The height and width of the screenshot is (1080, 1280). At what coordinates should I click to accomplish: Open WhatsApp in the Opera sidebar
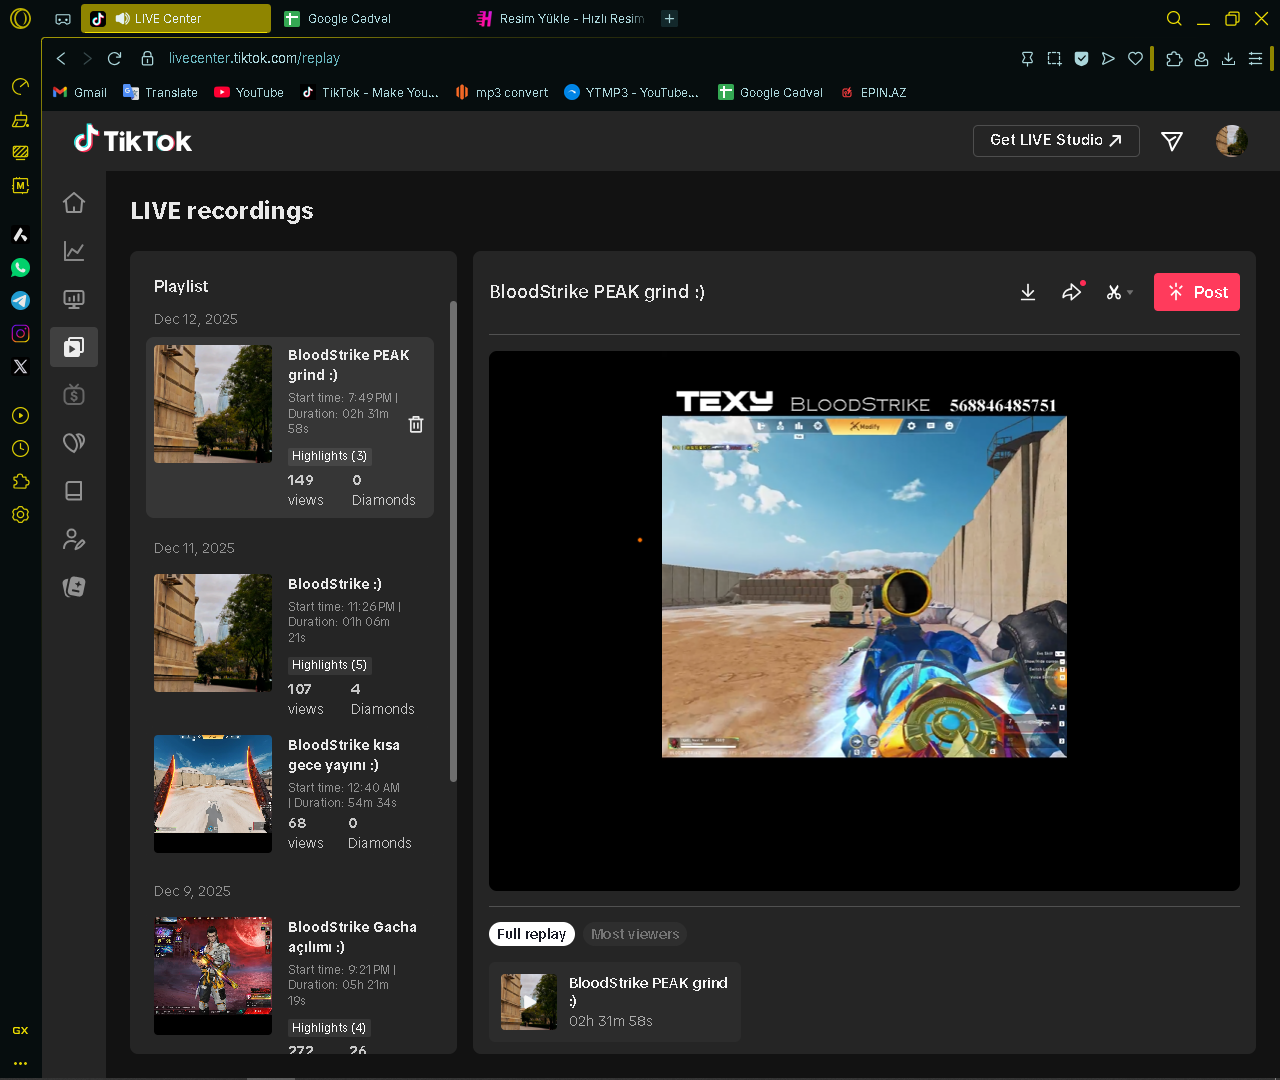pyautogui.click(x=20, y=268)
